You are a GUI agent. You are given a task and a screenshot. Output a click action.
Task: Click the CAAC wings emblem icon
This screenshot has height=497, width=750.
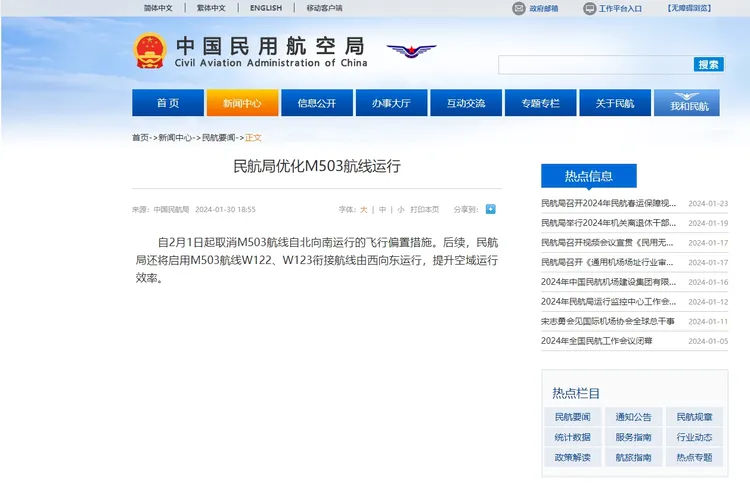411,50
